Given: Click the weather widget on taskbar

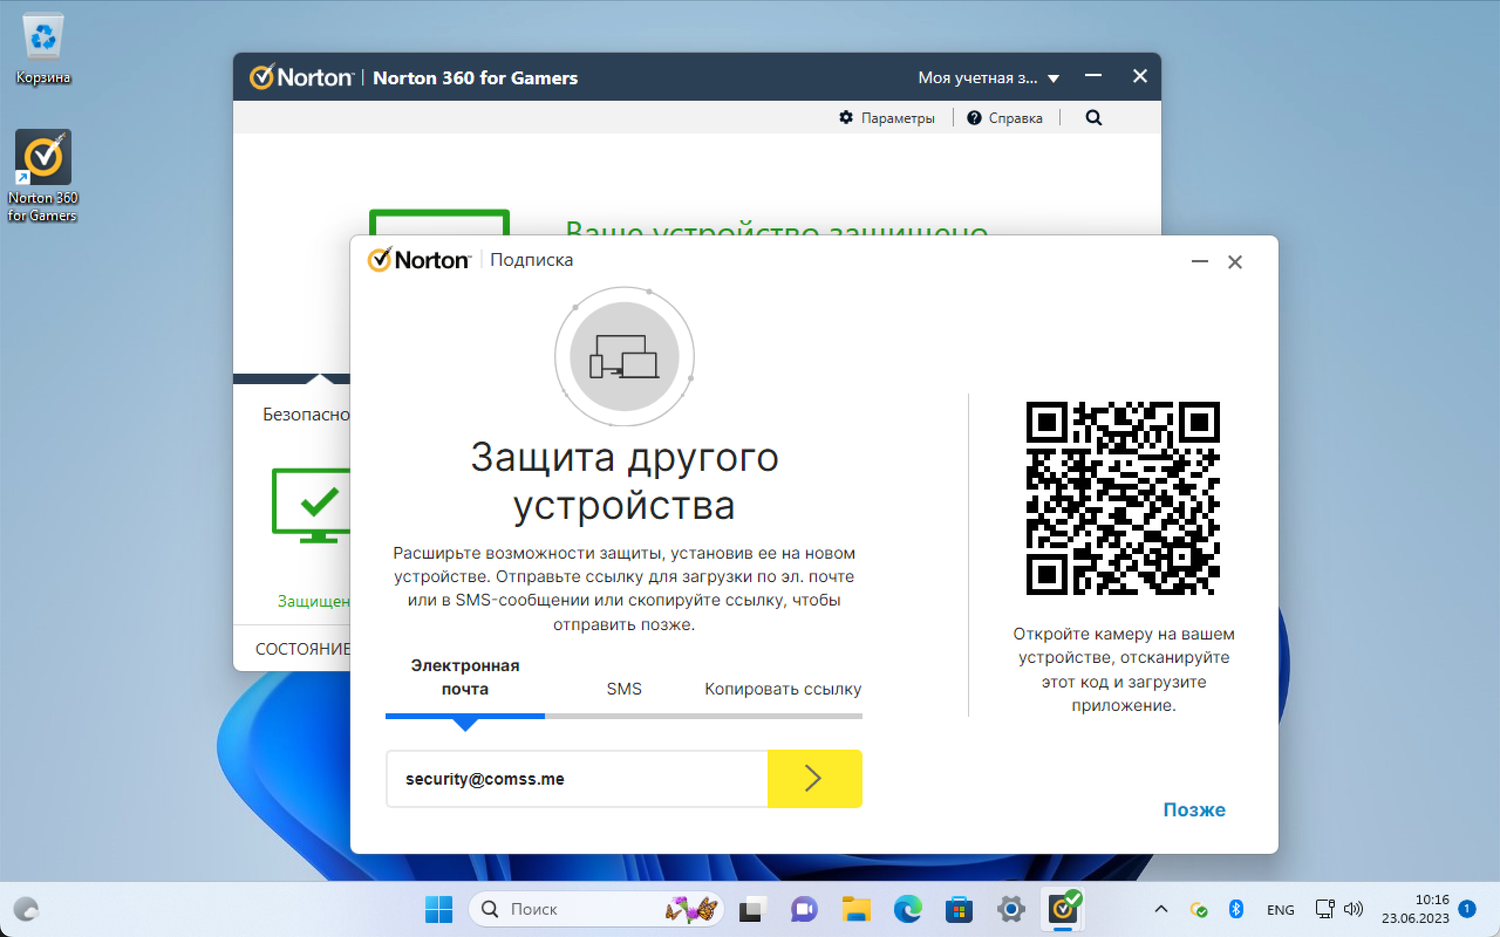Looking at the screenshot, I should 26,909.
